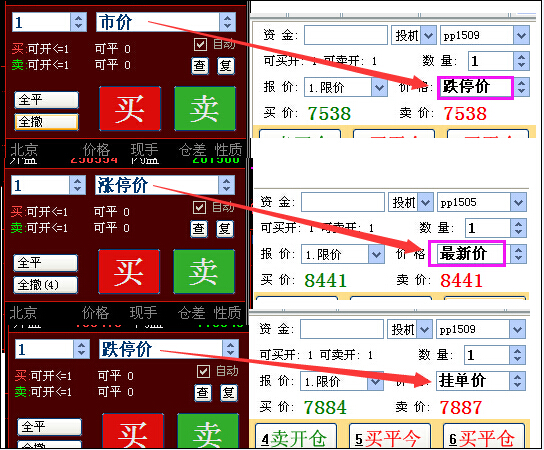The width and height of the screenshot is (544, 450).
Task: Click the 查 icon in the bottom 跌停价 panel
Action: pyautogui.click(x=203, y=392)
